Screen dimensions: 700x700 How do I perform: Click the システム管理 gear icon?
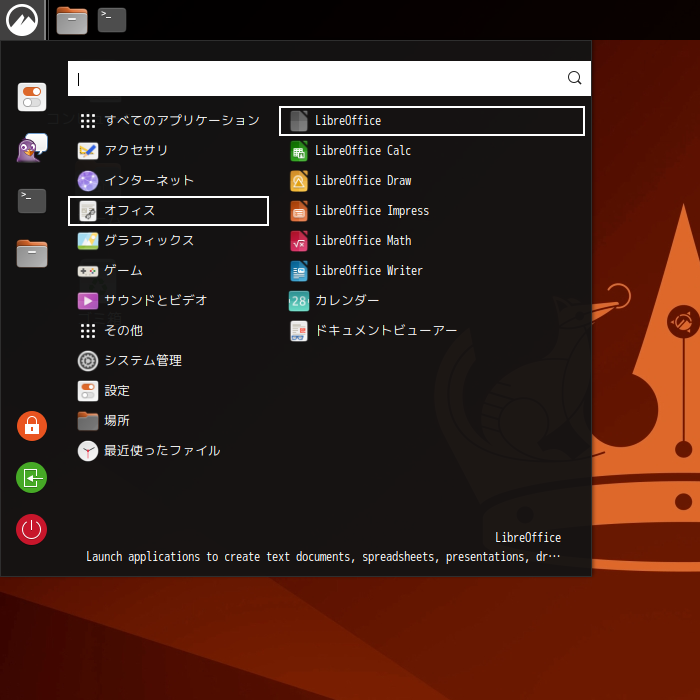[88, 361]
